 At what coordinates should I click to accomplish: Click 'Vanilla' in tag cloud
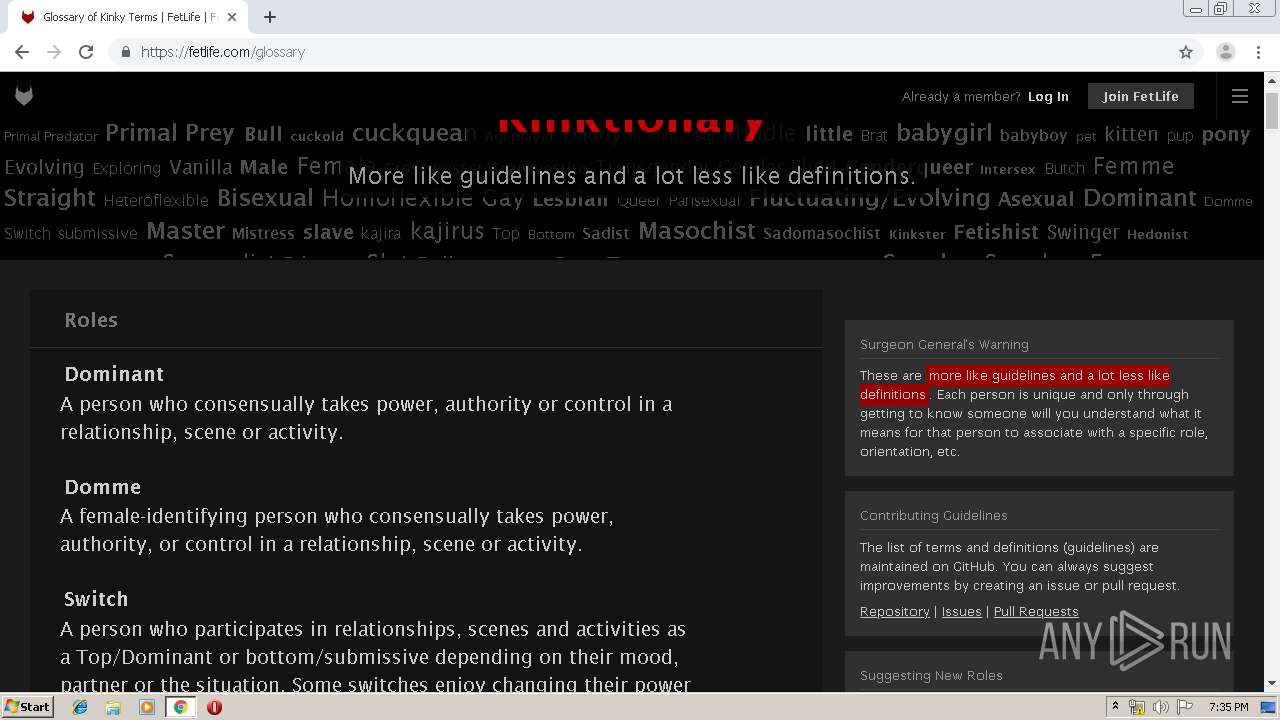click(x=201, y=167)
